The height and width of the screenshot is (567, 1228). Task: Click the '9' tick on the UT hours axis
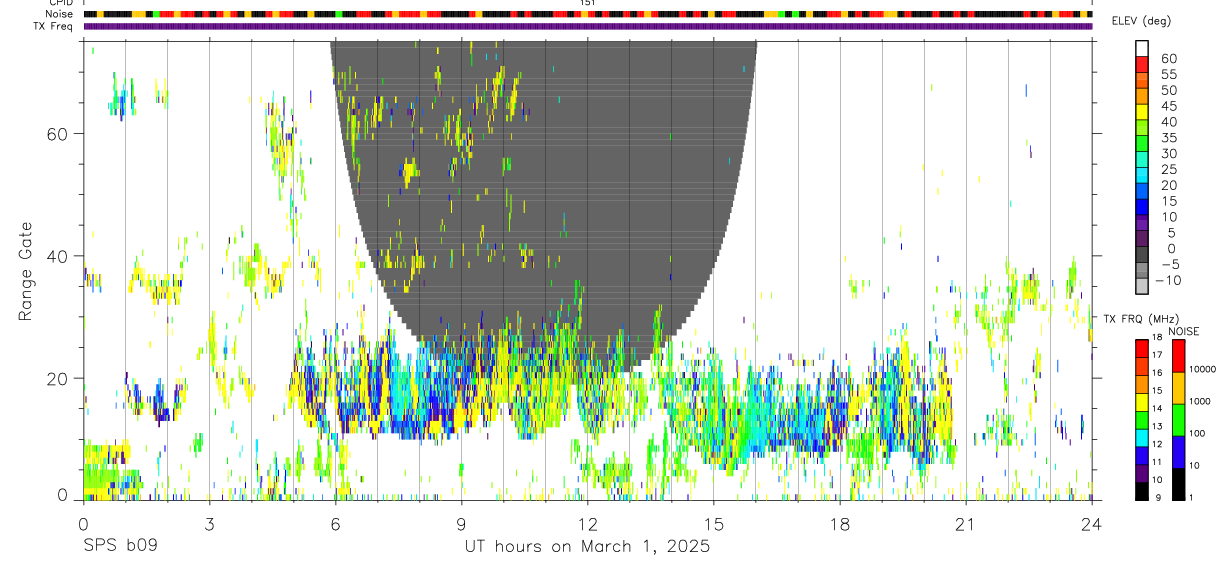pyautogui.click(x=461, y=523)
